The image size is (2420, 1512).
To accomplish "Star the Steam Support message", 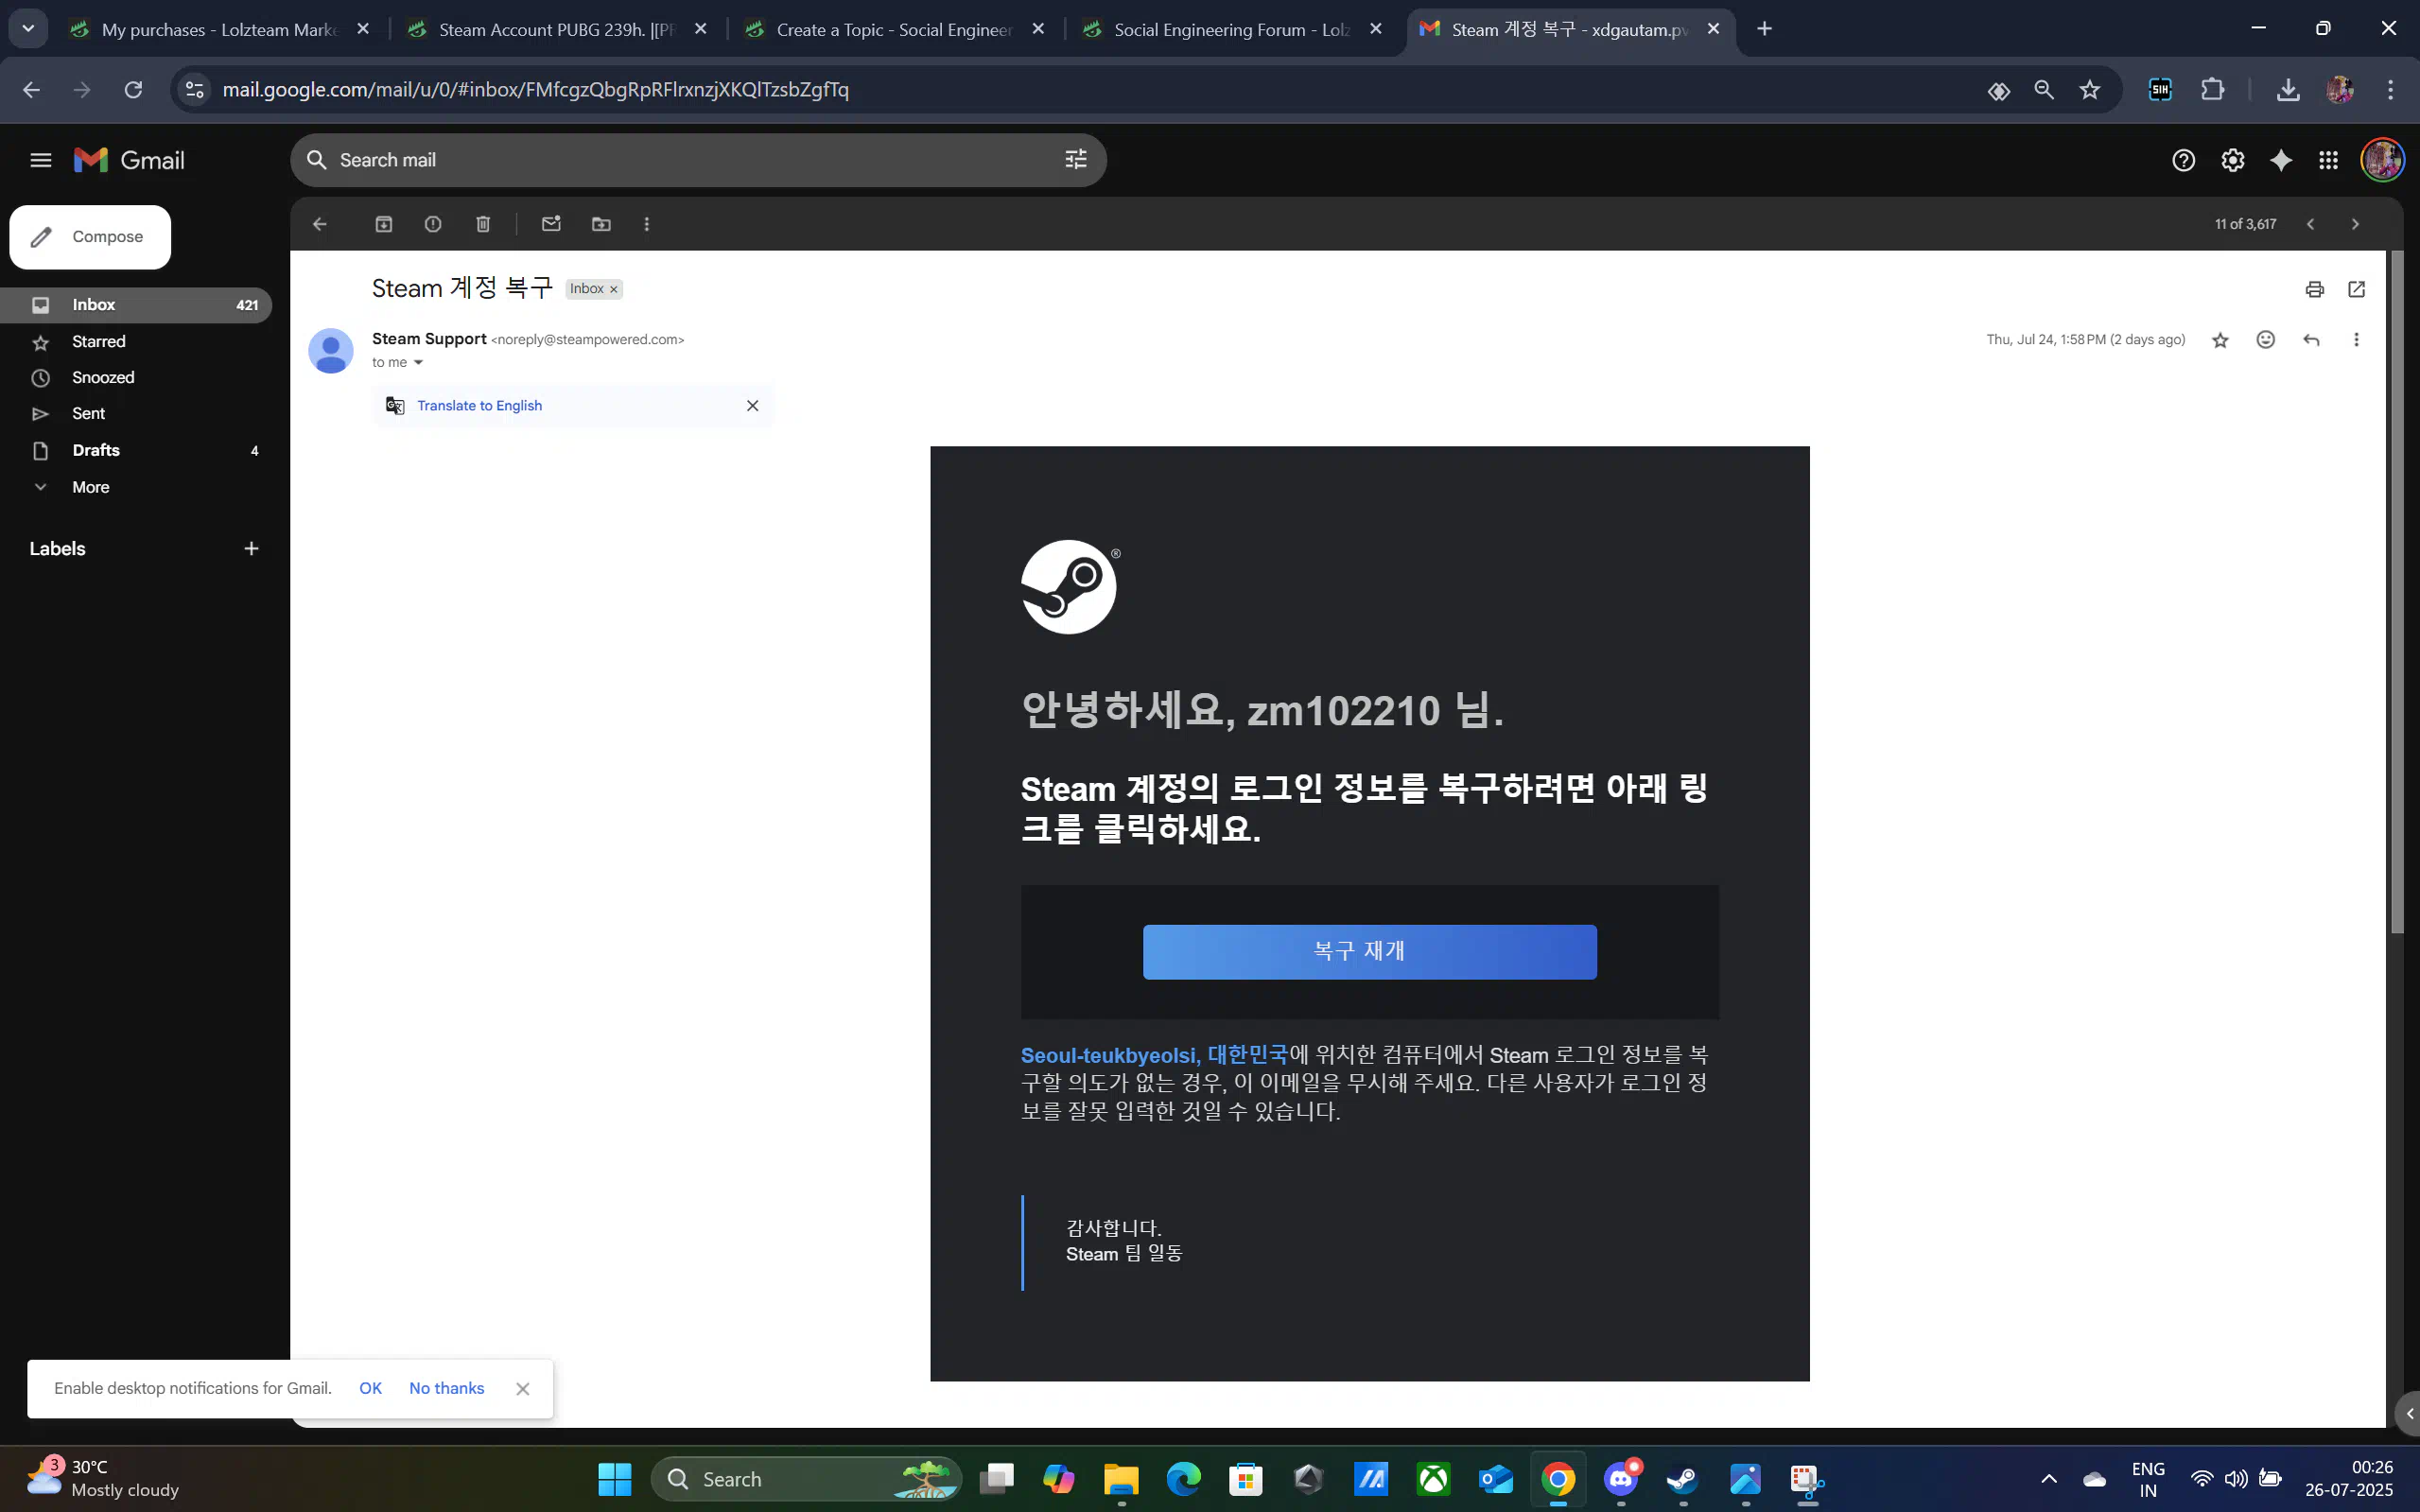I will pyautogui.click(x=2221, y=340).
